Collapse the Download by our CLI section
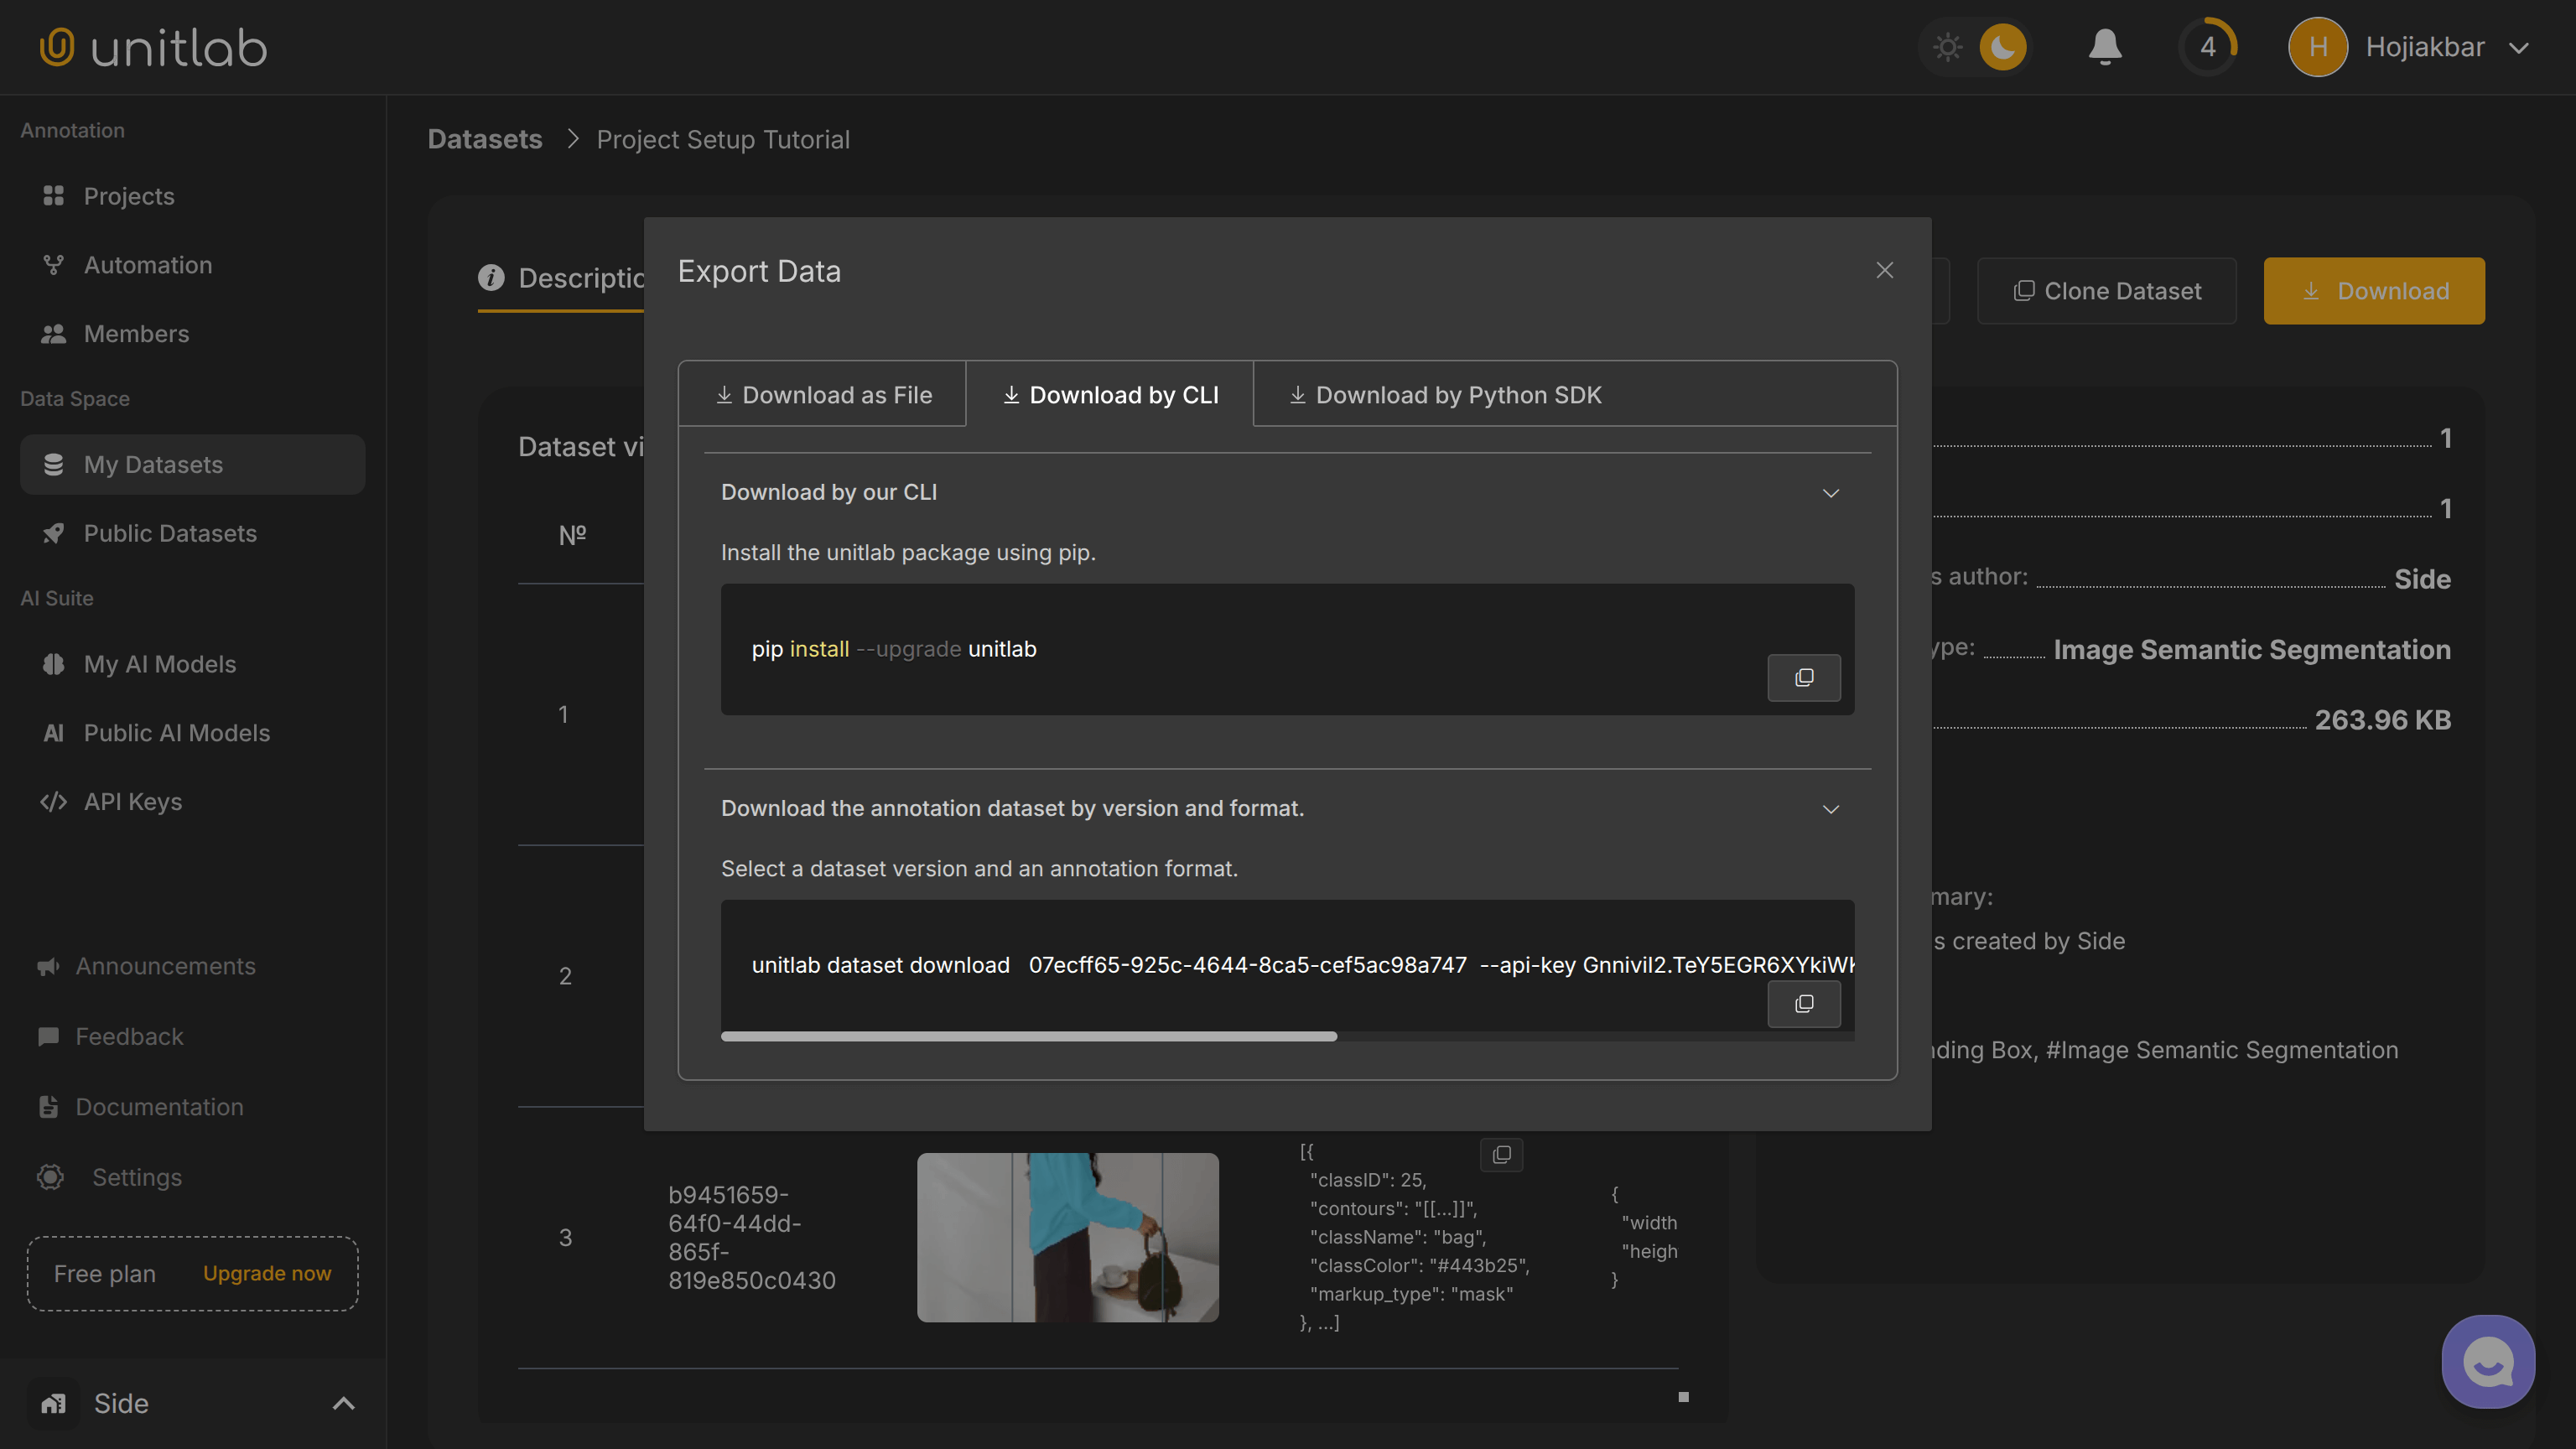2576x1449 pixels. (x=1831, y=492)
